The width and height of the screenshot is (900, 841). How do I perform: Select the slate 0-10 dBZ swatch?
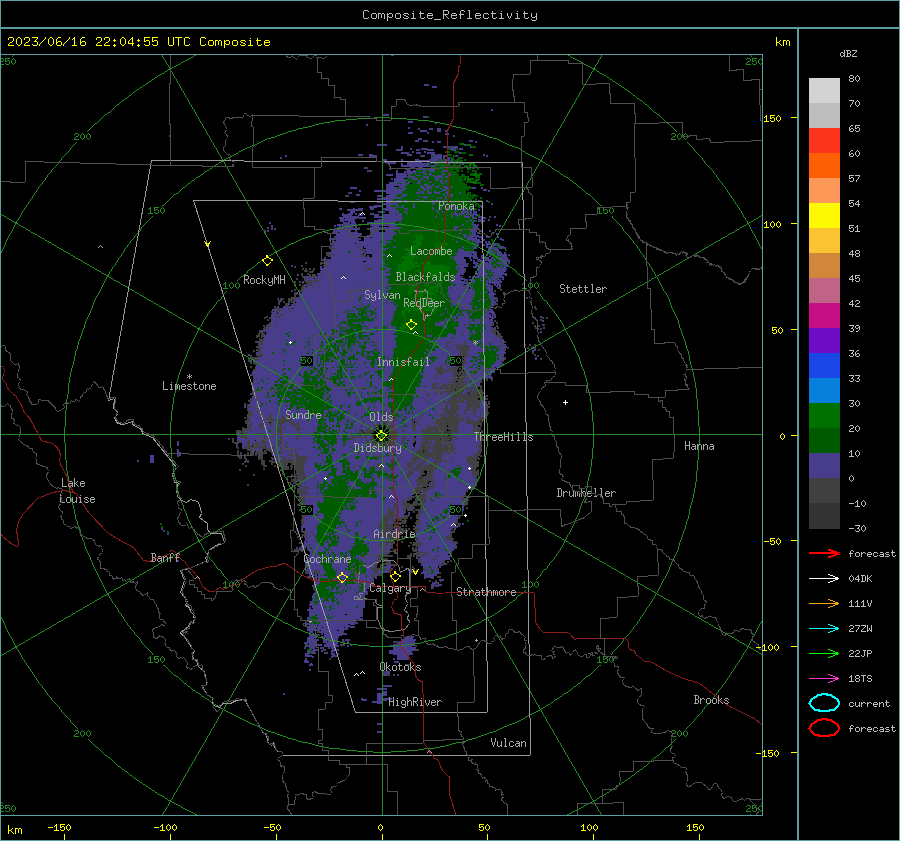pyautogui.click(x=824, y=466)
